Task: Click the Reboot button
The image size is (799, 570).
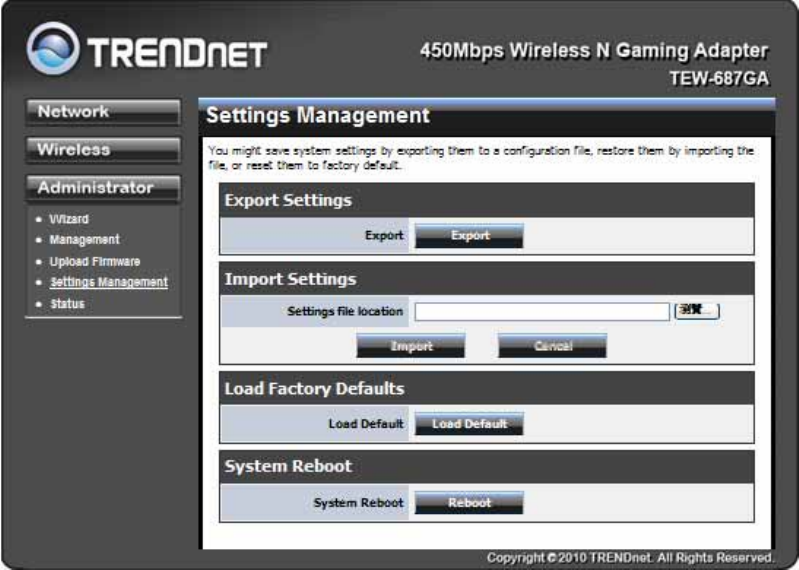Action: point(469,503)
